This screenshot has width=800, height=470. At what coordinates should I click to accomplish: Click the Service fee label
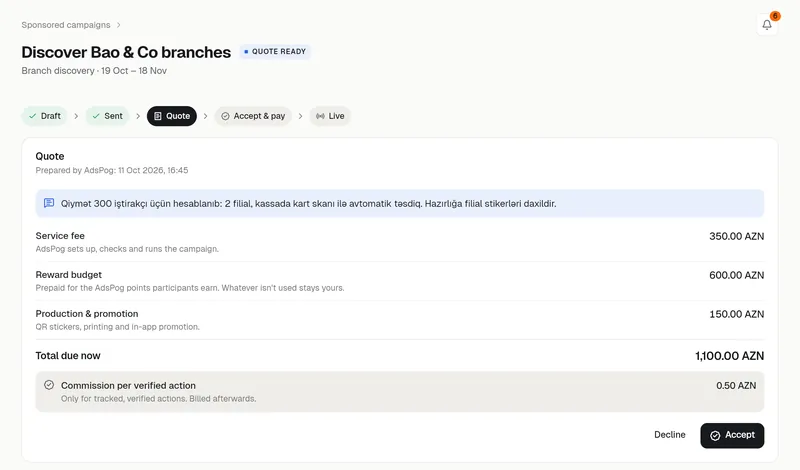pyautogui.click(x=60, y=236)
